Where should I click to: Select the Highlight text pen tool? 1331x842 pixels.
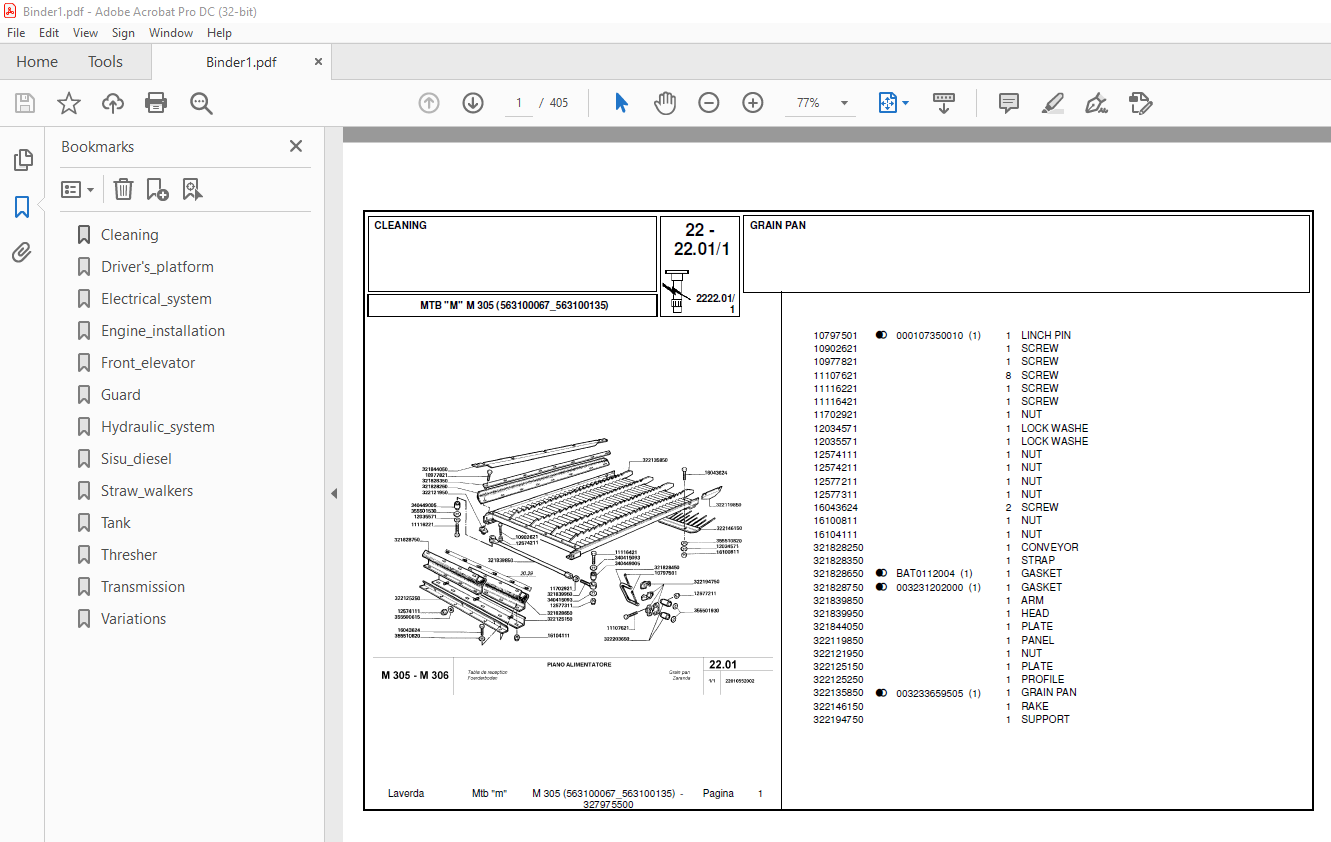(x=1052, y=103)
